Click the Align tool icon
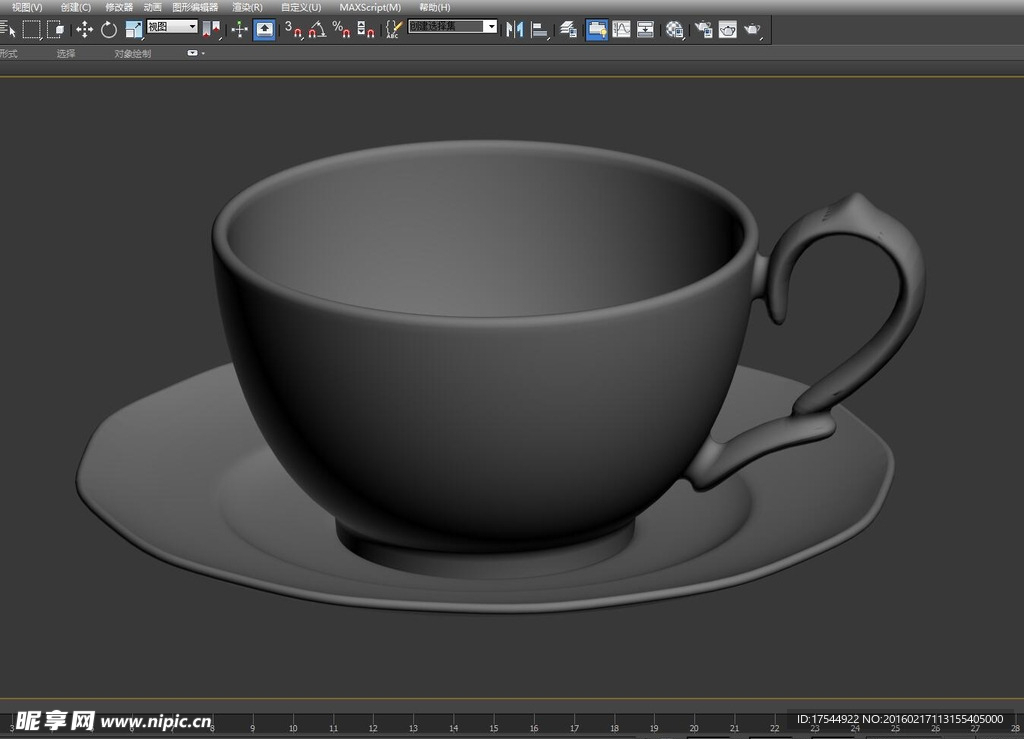 tap(539, 29)
